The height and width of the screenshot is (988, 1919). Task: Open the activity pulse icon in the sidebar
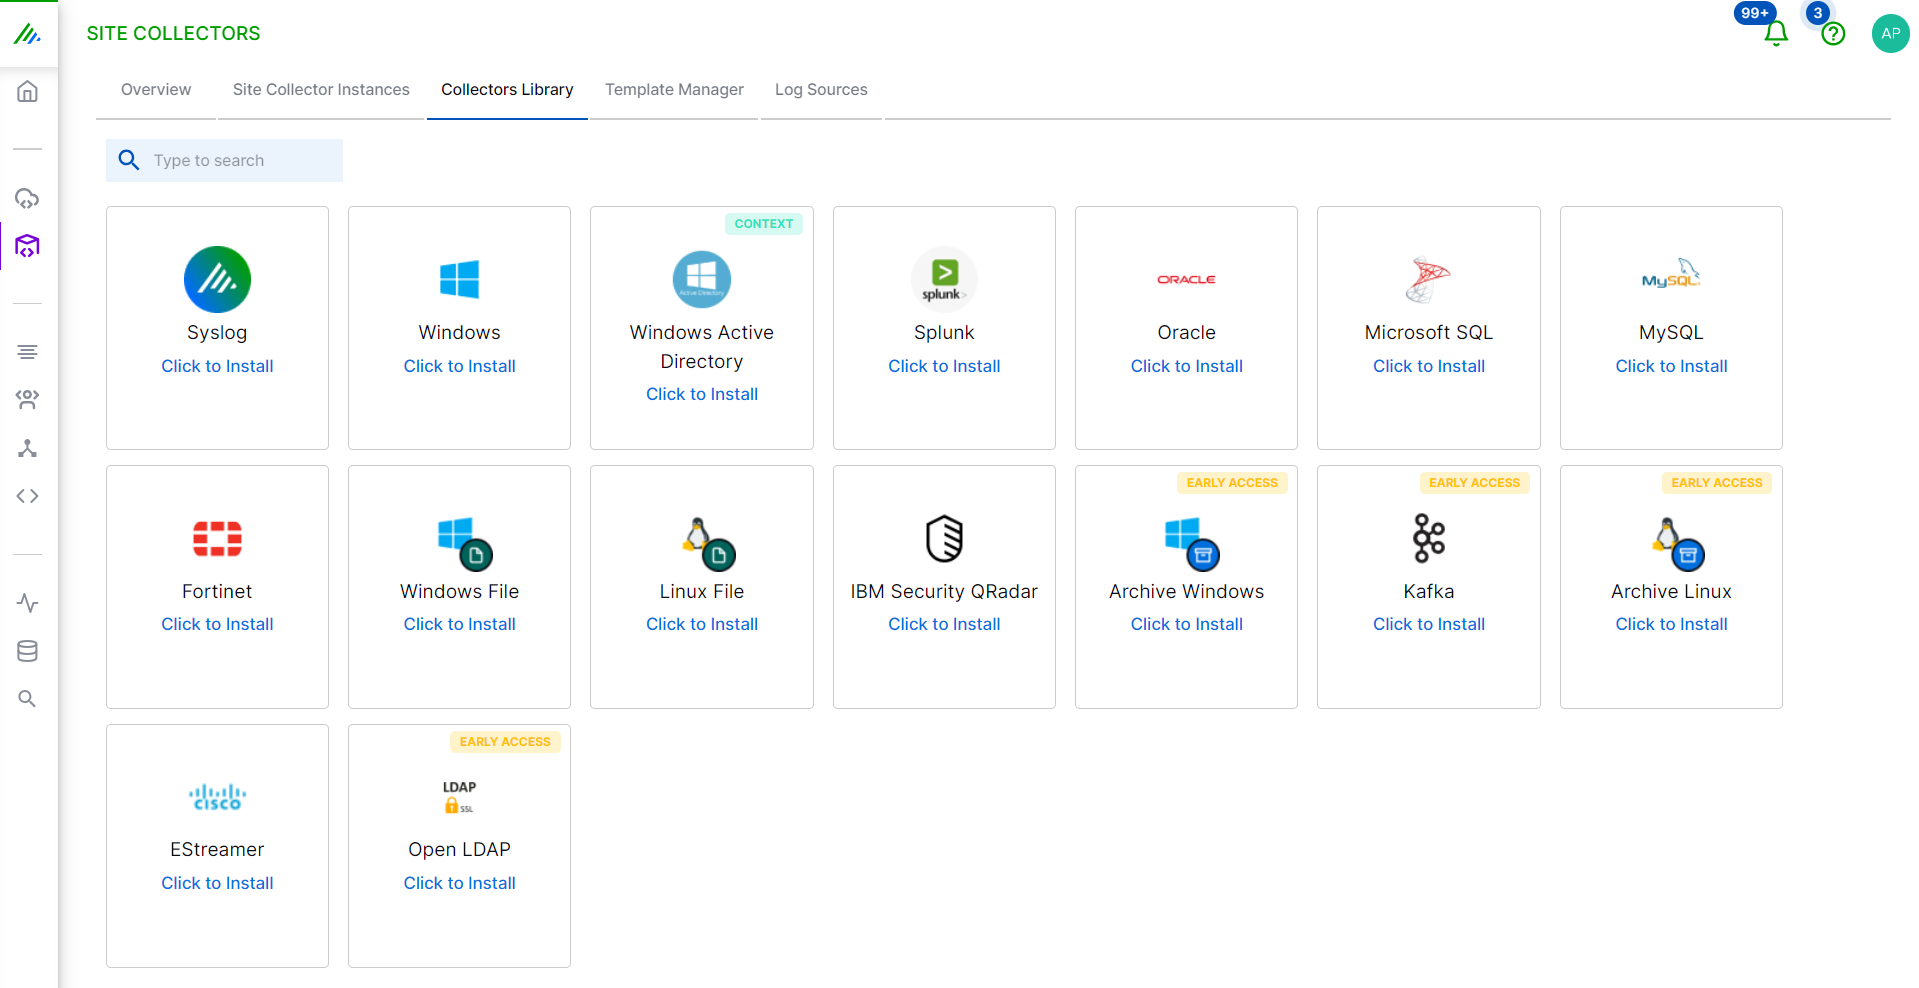pyautogui.click(x=28, y=603)
